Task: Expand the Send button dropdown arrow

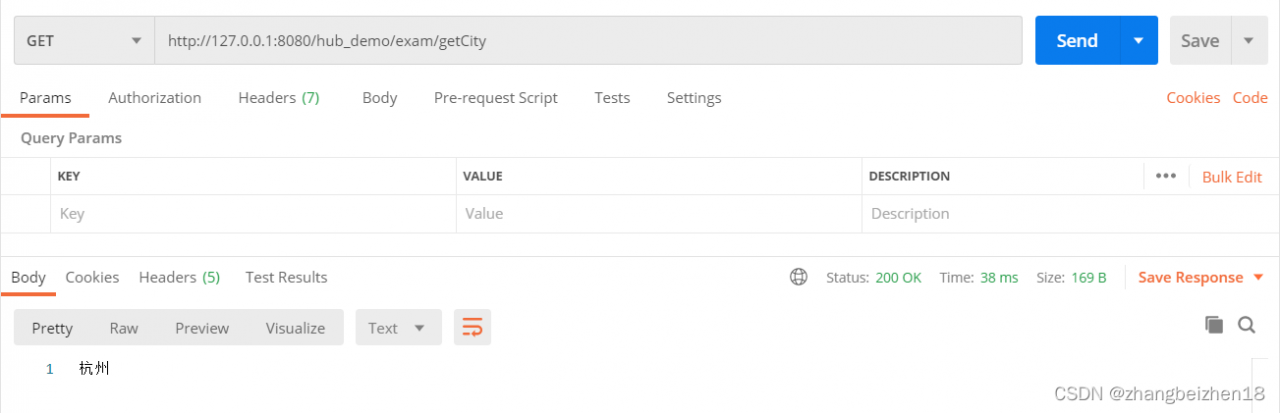Action: pyautogui.click(x=1138, y=41)
